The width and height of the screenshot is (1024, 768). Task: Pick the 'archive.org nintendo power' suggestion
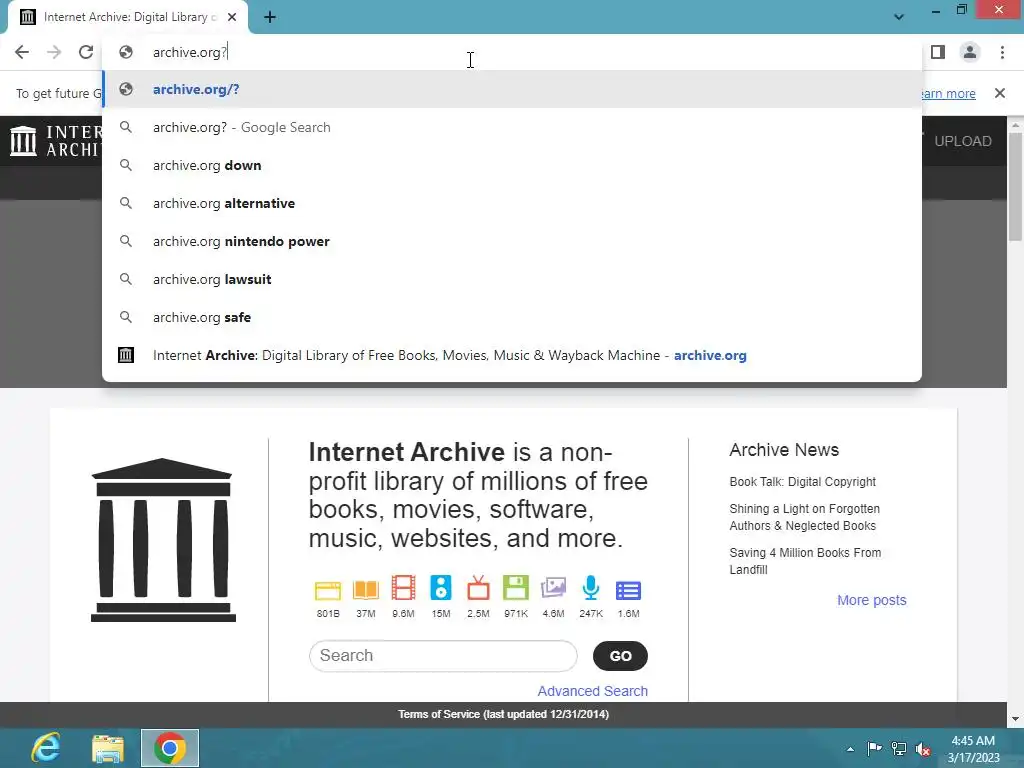tap(512, 241)
